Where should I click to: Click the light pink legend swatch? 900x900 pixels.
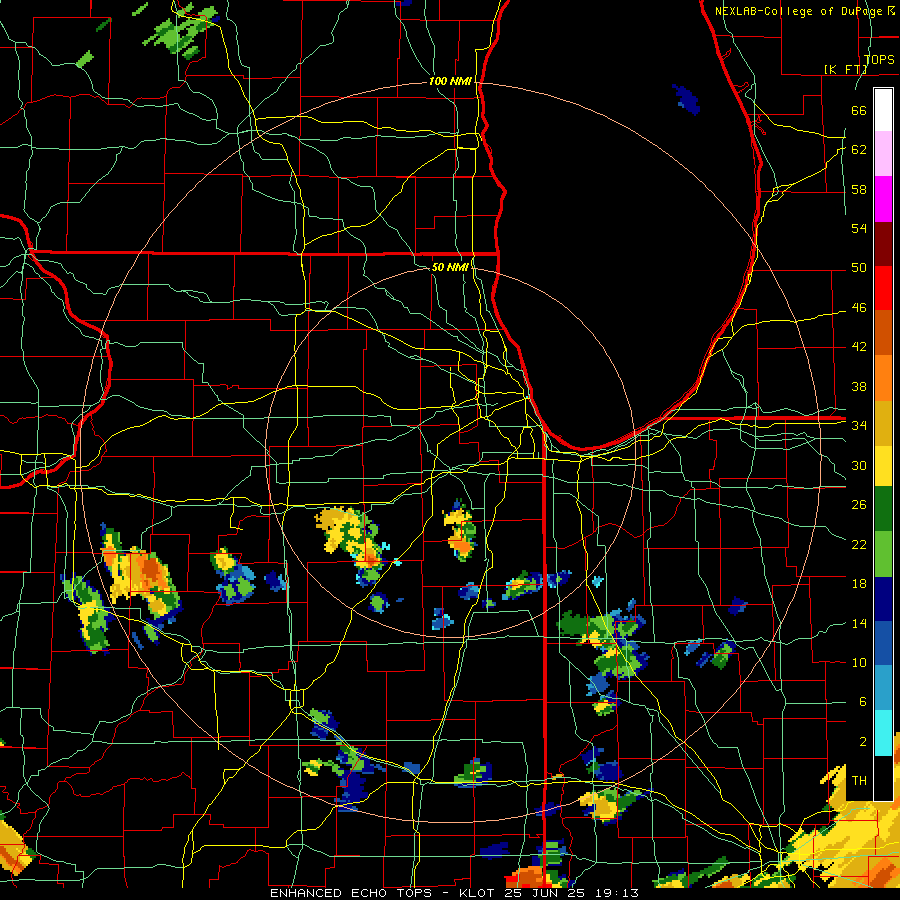pos(883,154)
